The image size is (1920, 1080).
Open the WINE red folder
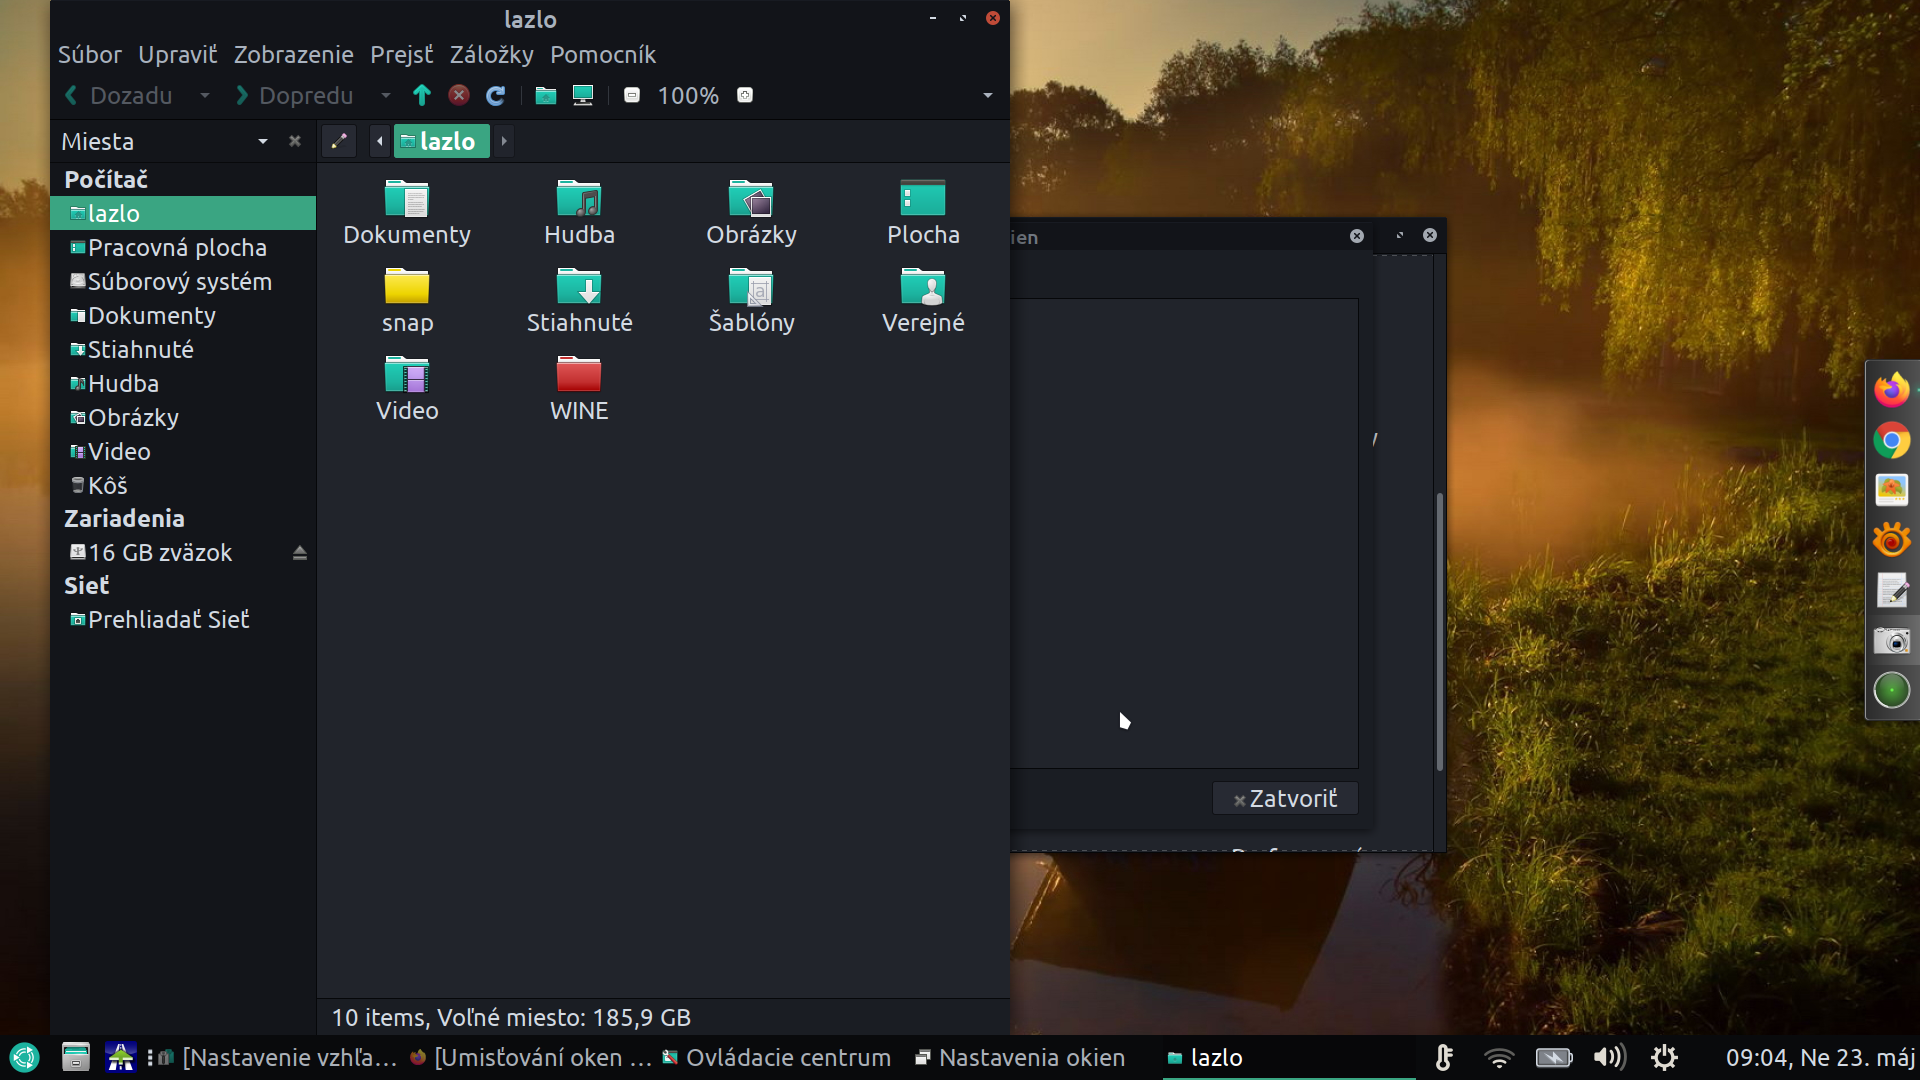click(579, 375)
